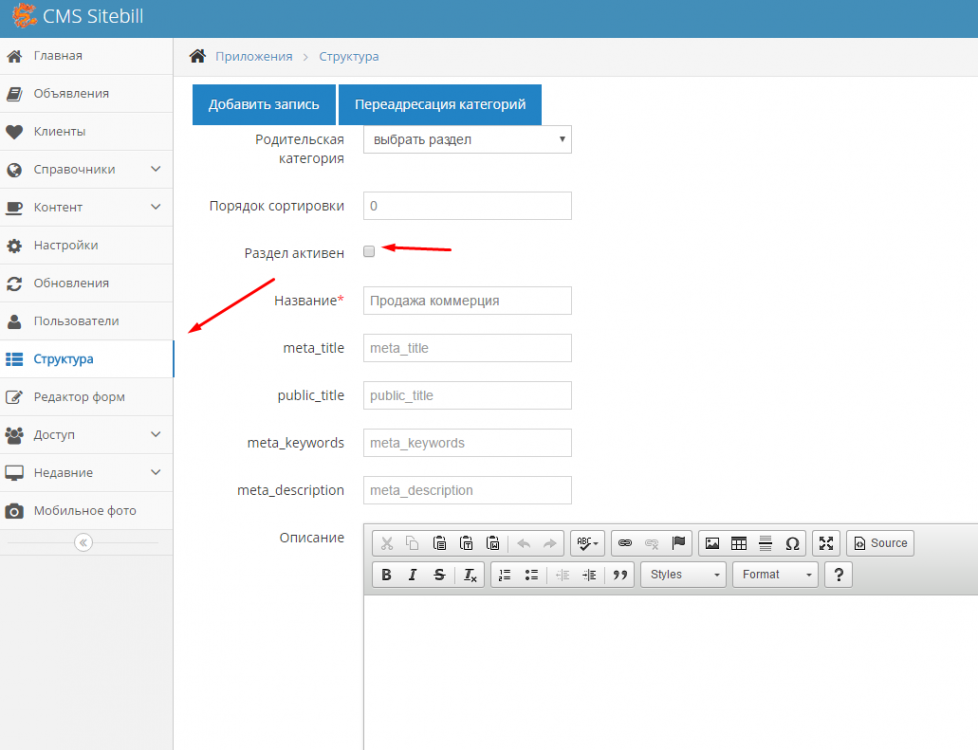Insert a numbered list

505,575
